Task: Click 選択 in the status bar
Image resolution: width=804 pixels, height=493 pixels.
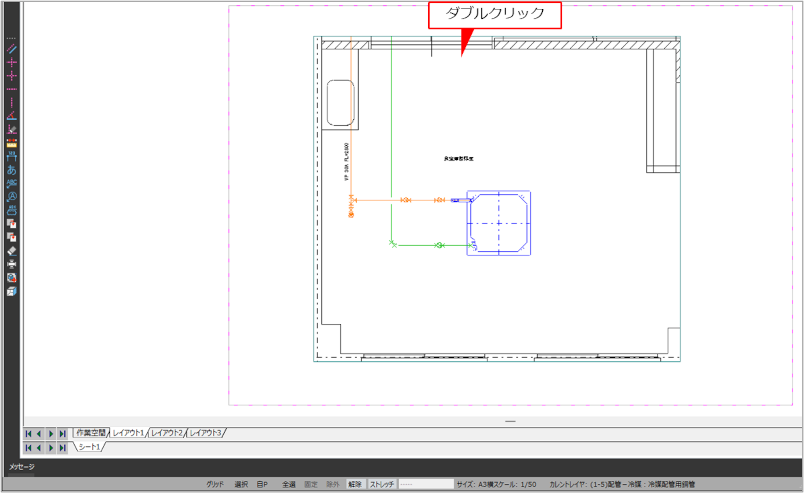Action: tap(241, 484)
